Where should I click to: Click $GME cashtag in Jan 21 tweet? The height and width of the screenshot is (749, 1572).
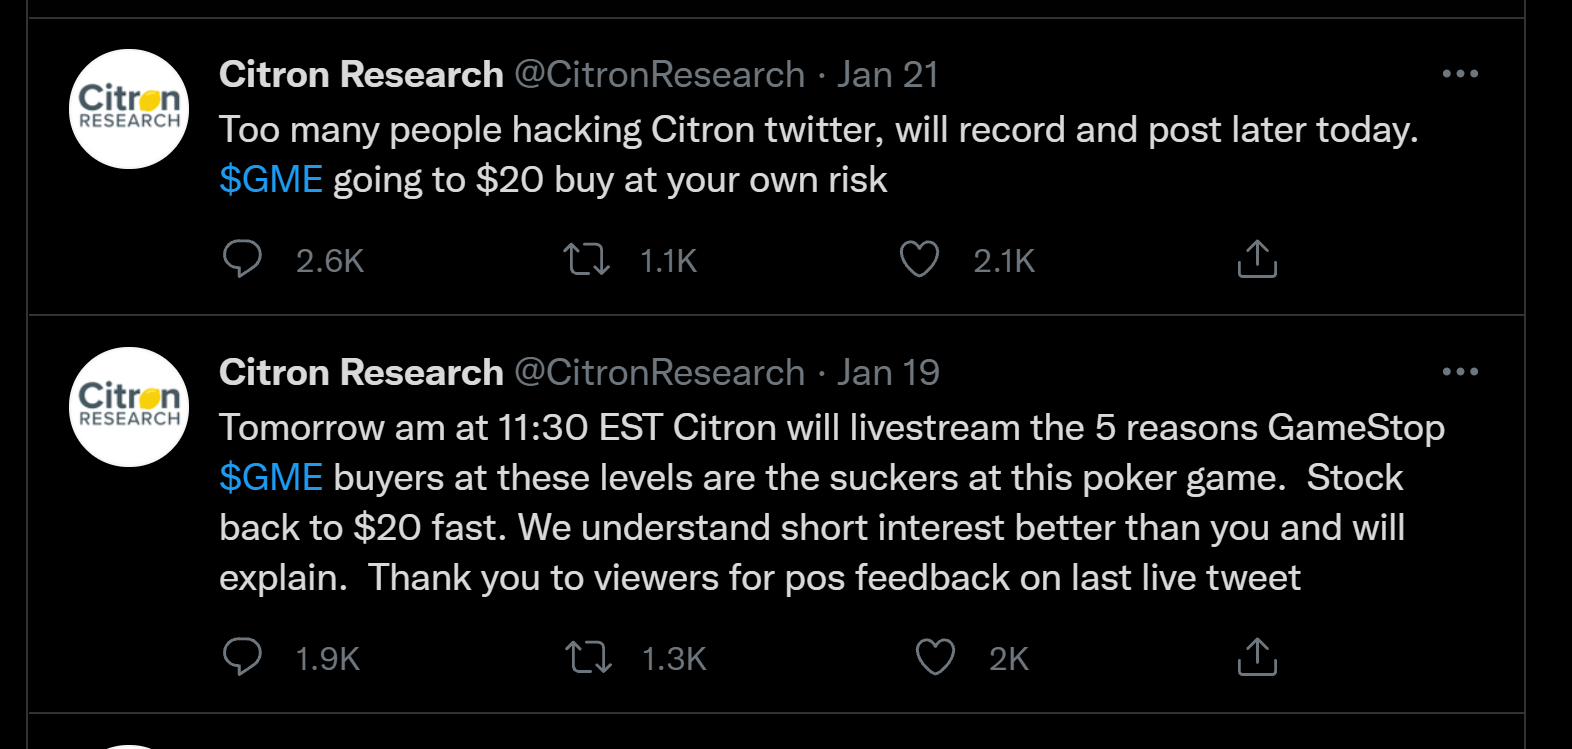[271, 180]
